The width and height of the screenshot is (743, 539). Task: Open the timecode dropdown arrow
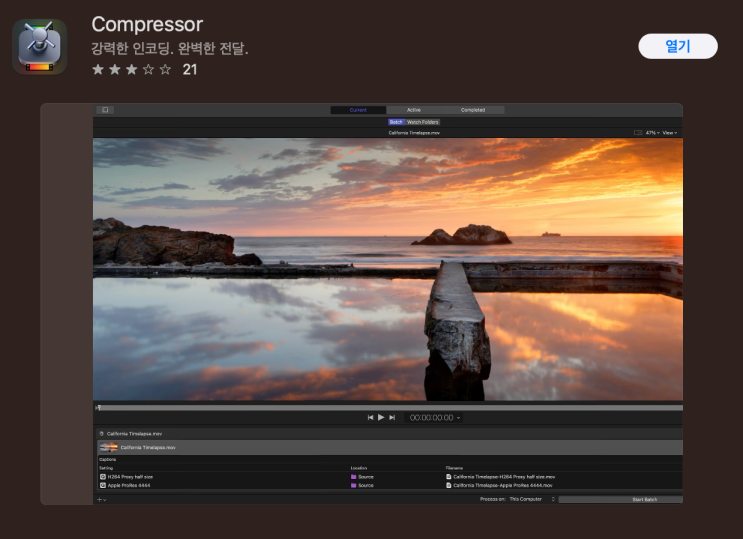point(458,418)
